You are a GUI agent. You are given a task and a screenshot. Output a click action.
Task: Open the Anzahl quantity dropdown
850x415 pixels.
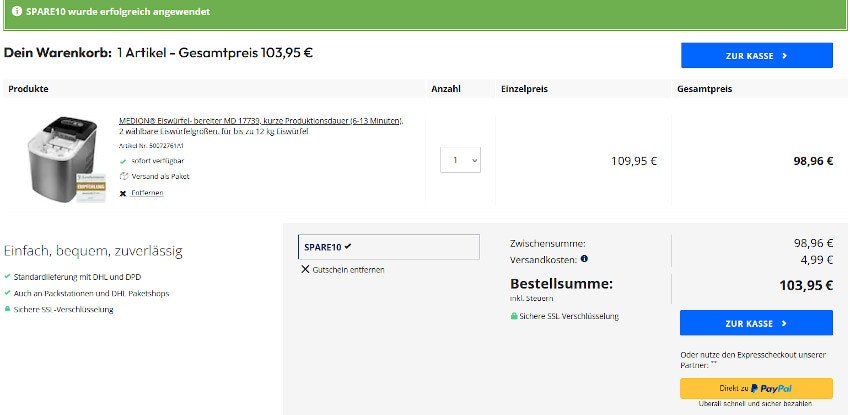pos(460,160)
